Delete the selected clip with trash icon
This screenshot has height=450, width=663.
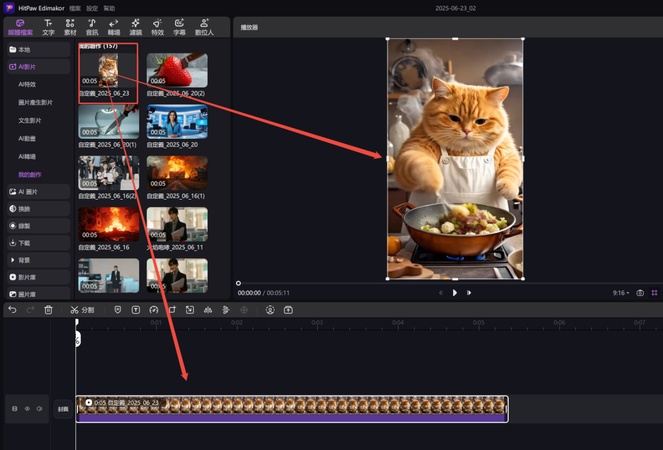click(x=48, y=310)
